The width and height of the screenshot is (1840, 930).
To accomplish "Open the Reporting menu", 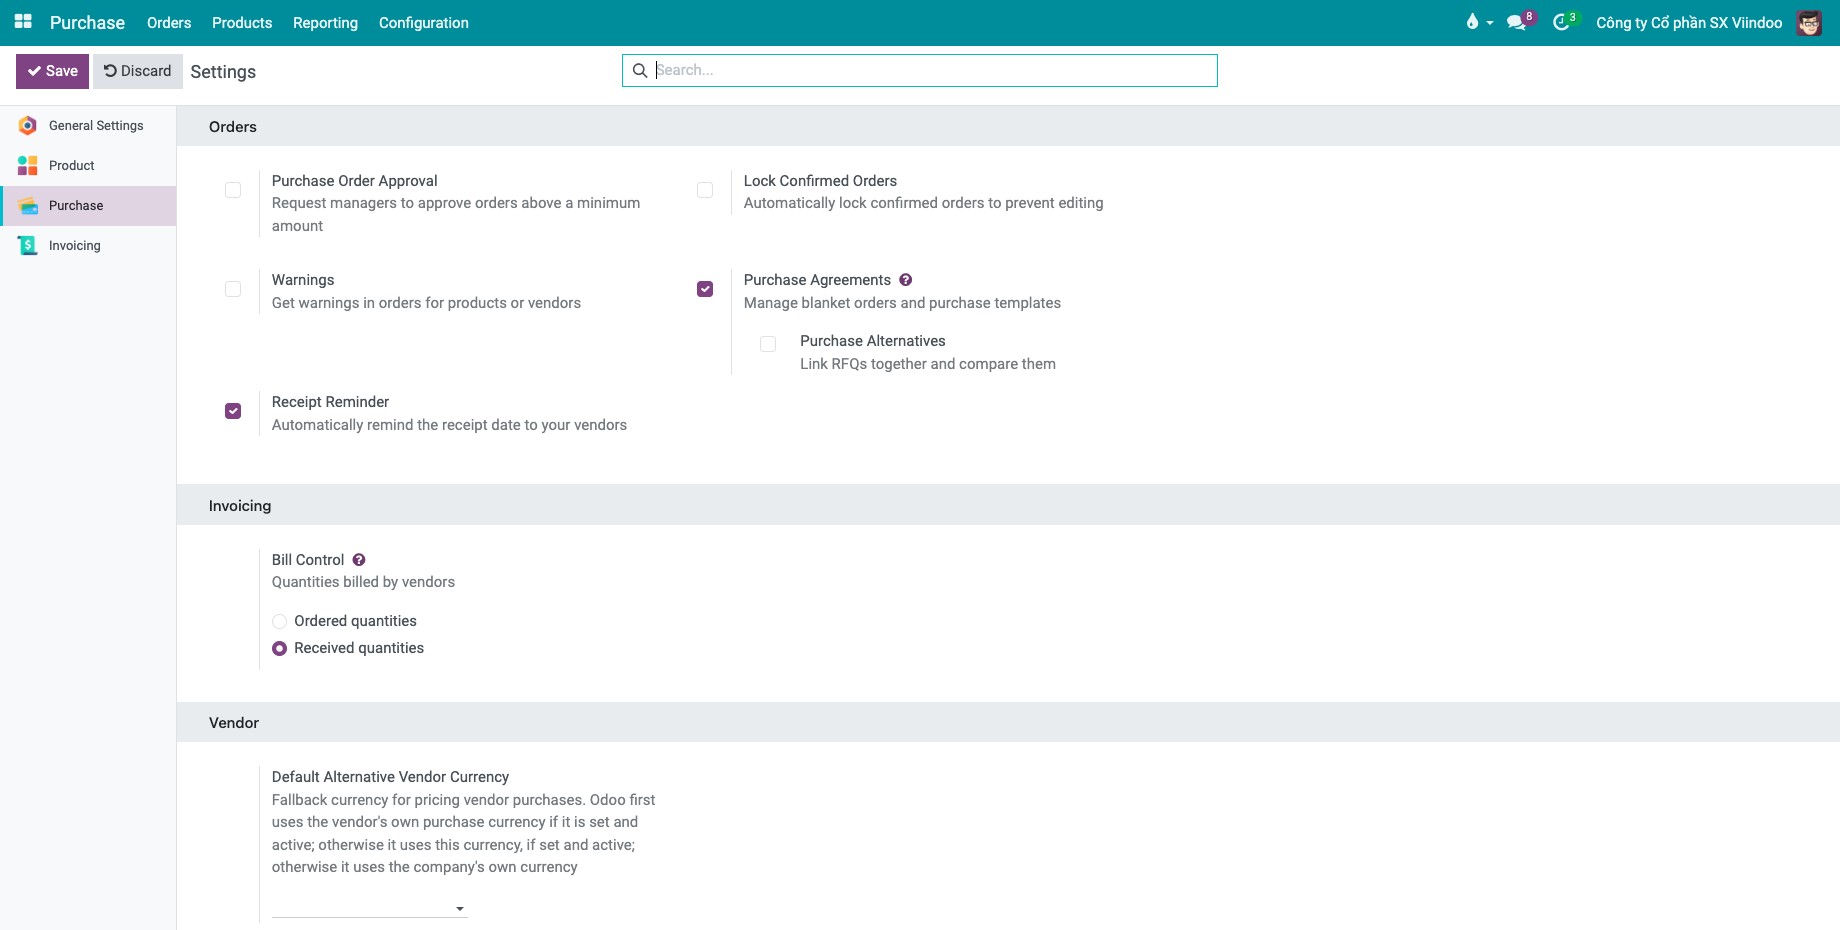I will click(x=325, y=23).
